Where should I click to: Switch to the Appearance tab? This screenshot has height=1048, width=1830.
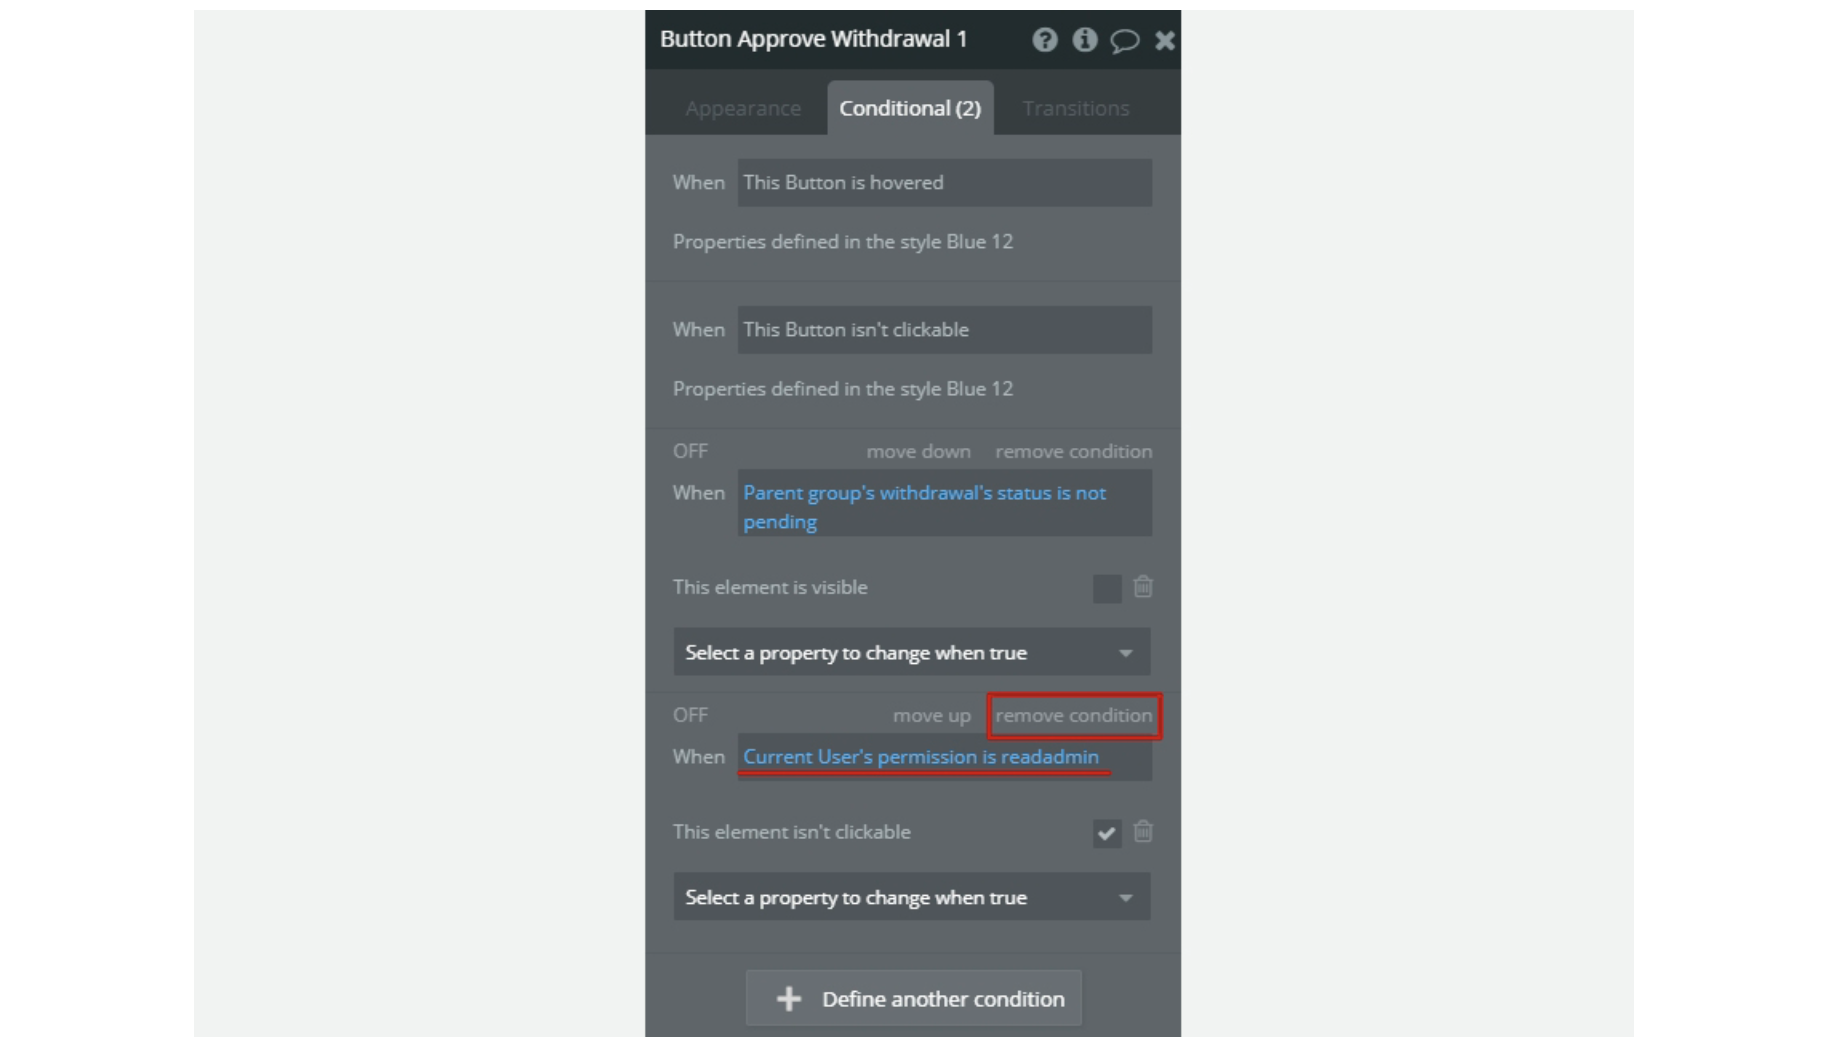tap(743, 108)
